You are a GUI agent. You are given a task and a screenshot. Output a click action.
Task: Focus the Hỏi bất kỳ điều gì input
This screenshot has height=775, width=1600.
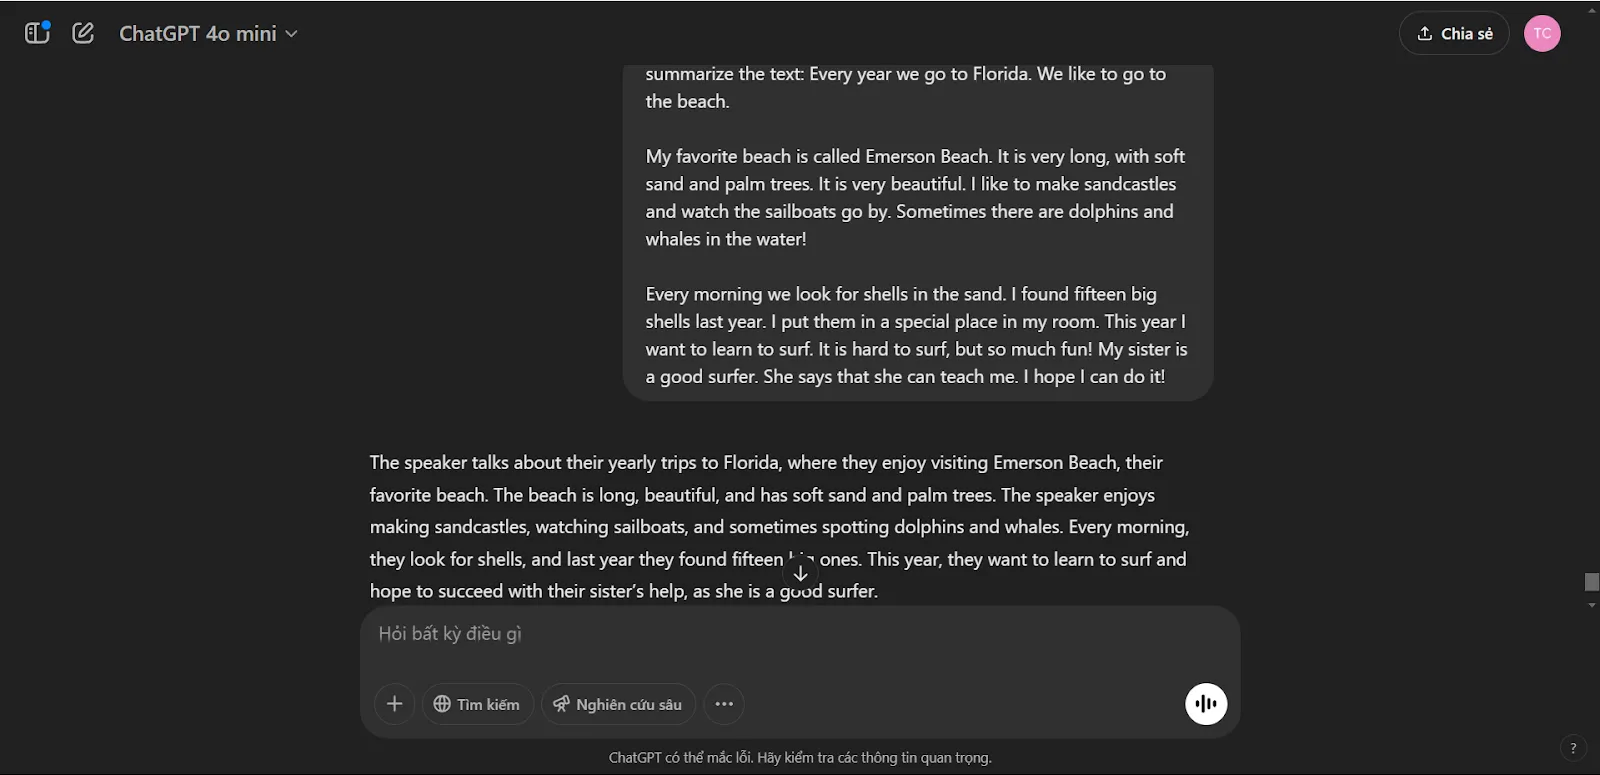[800, 634]
